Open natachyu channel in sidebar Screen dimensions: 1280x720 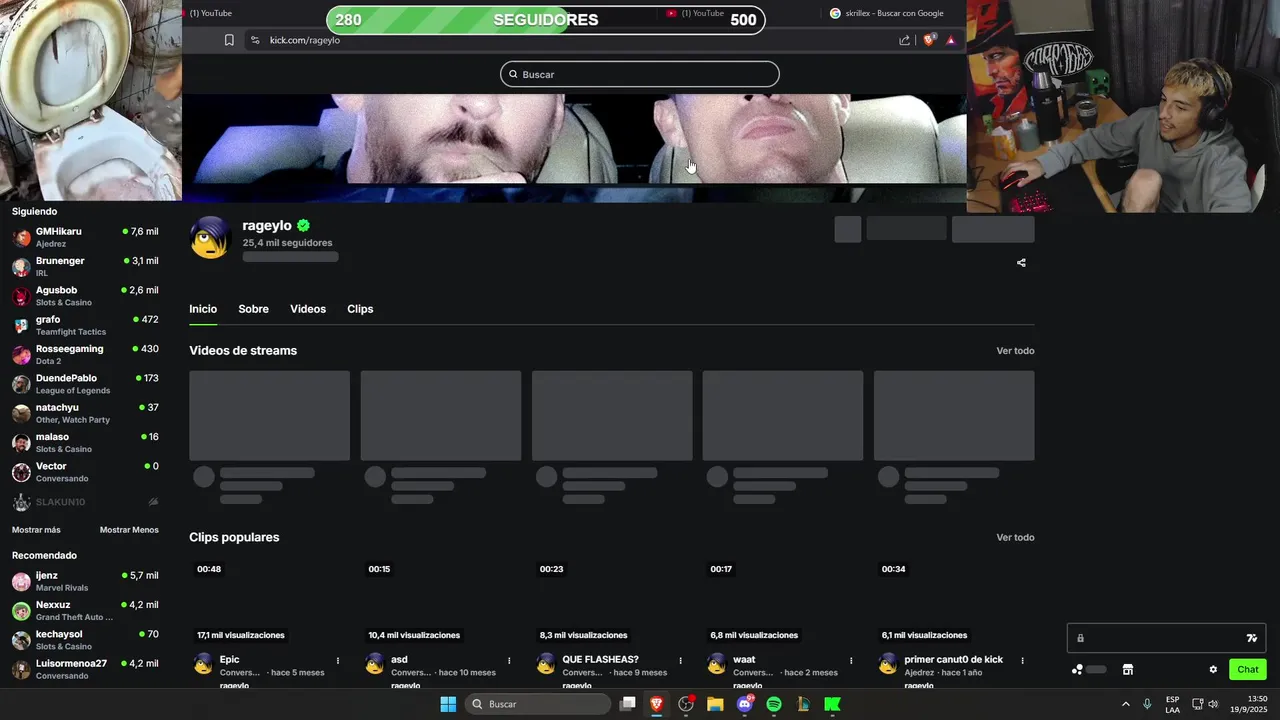85,413
